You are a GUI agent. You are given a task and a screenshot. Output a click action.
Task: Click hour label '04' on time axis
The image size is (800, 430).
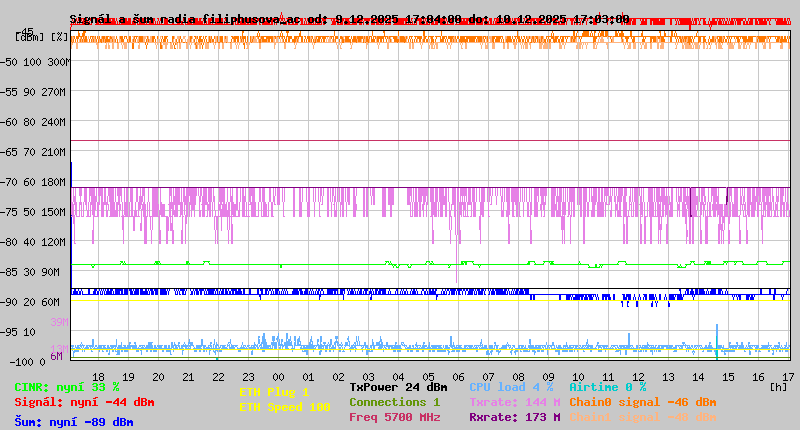pyautogui.click(x=398, y=377)
